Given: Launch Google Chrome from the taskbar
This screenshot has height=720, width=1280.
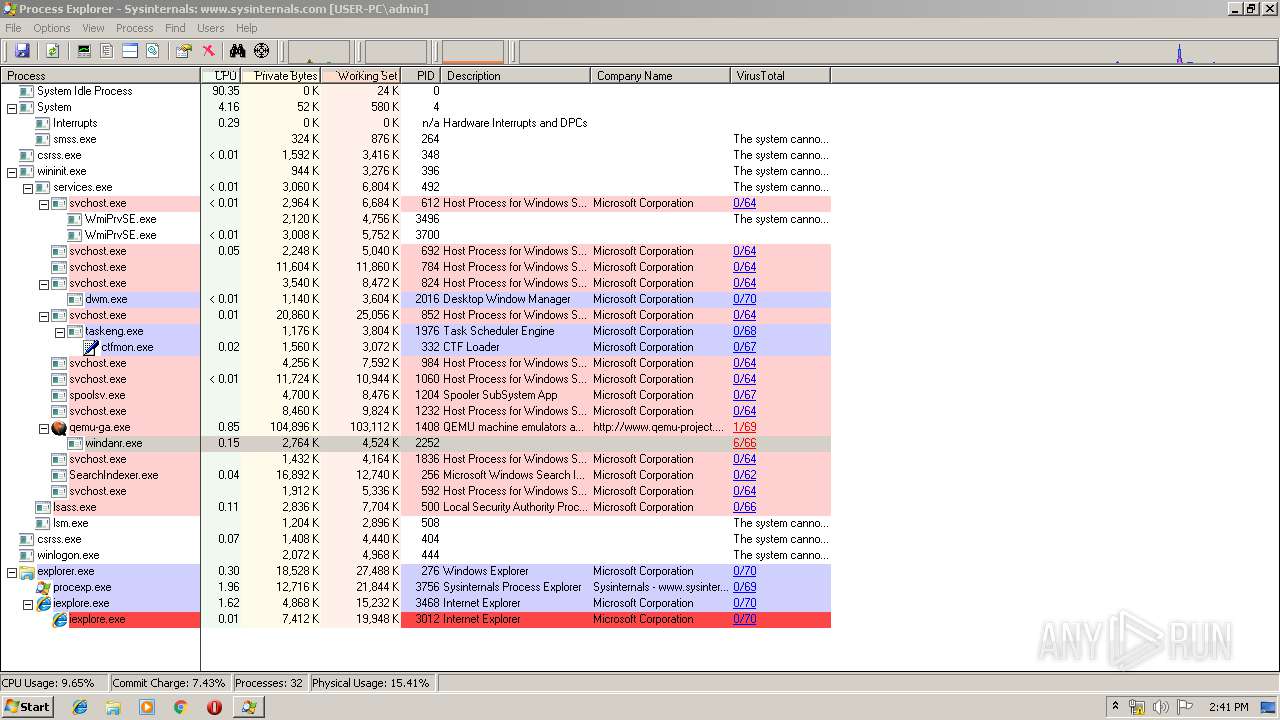Looking at the screenshot, I should coord(180,707).
